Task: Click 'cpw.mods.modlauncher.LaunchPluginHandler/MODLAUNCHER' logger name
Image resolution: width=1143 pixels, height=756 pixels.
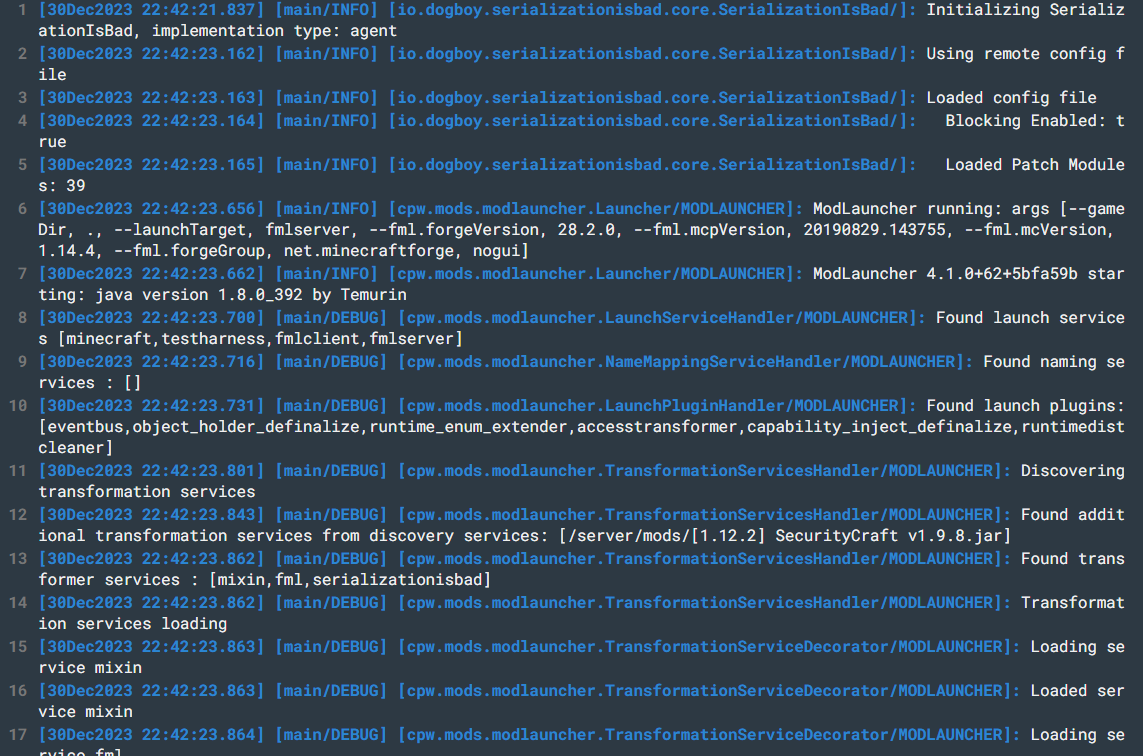Action: 652,406
